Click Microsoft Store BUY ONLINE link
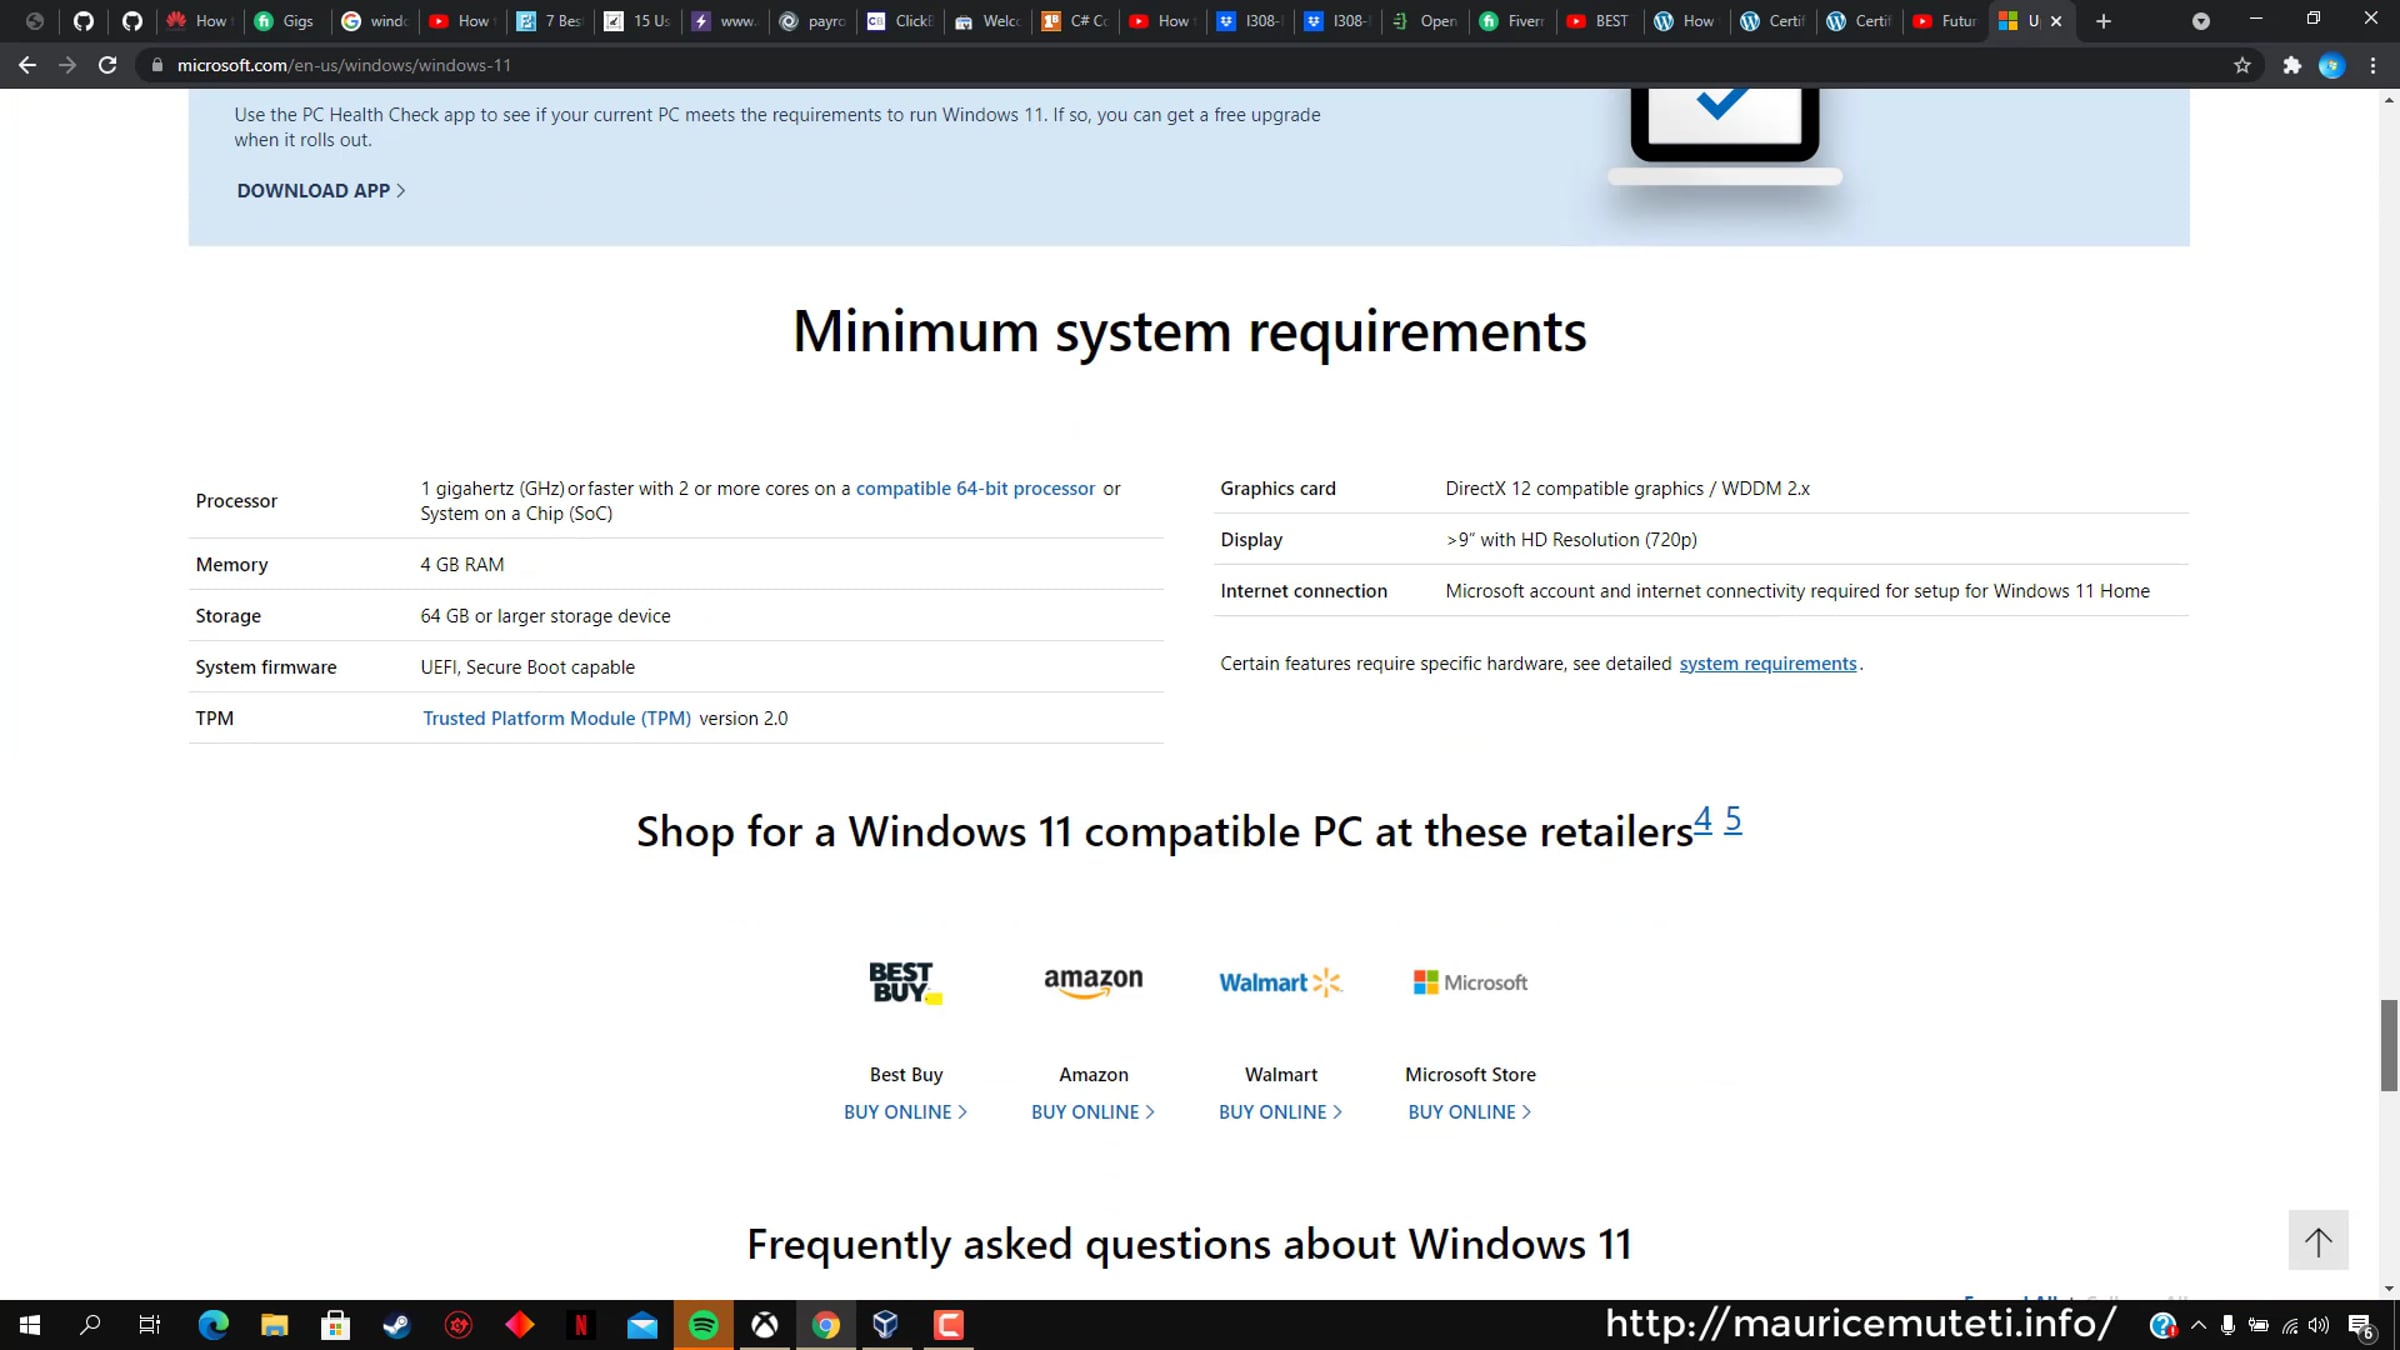 (1469, 1112)
